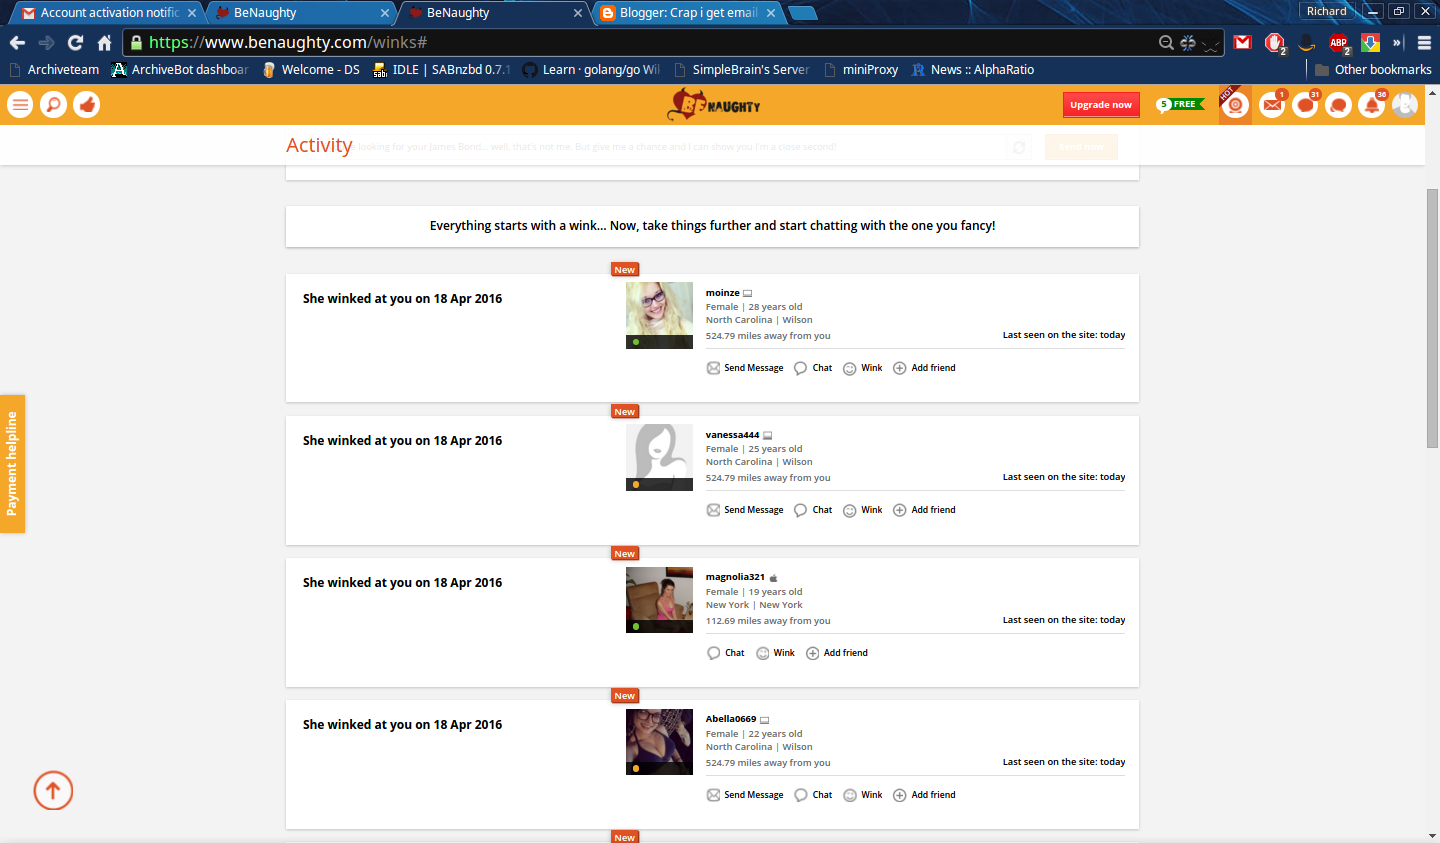
Task: Open the Chrome main menu
Action: pyautogui.click(x=1425, y=42)
